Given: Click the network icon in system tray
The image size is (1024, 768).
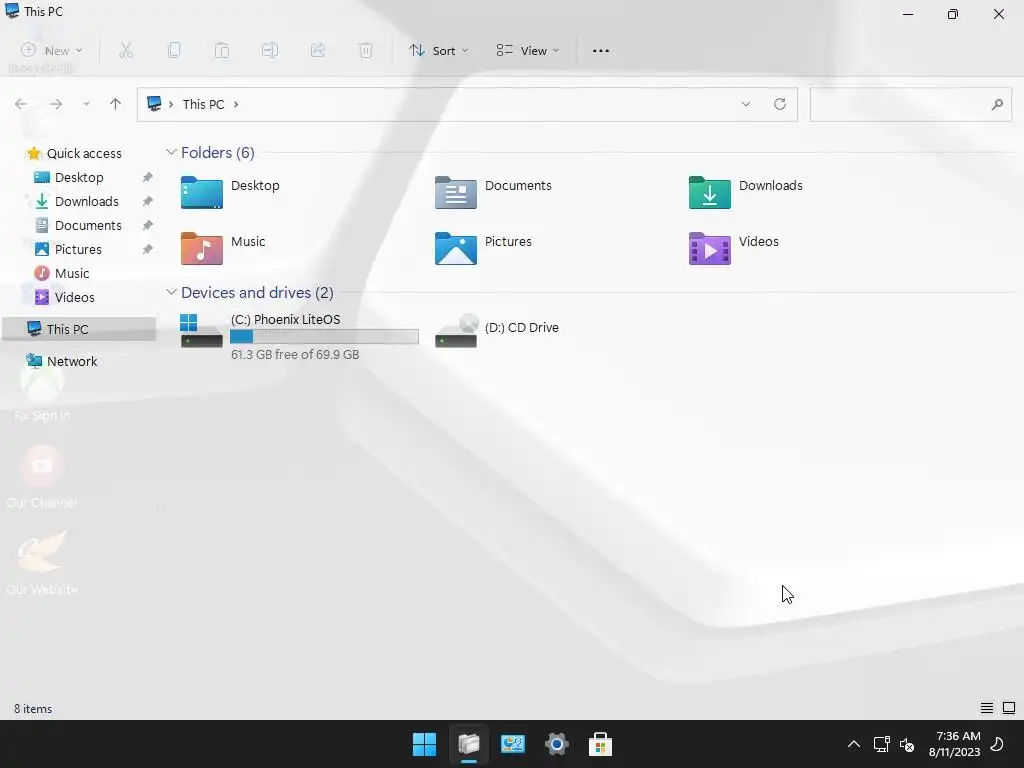Looking at the screenshot, I should coord(882,744).
